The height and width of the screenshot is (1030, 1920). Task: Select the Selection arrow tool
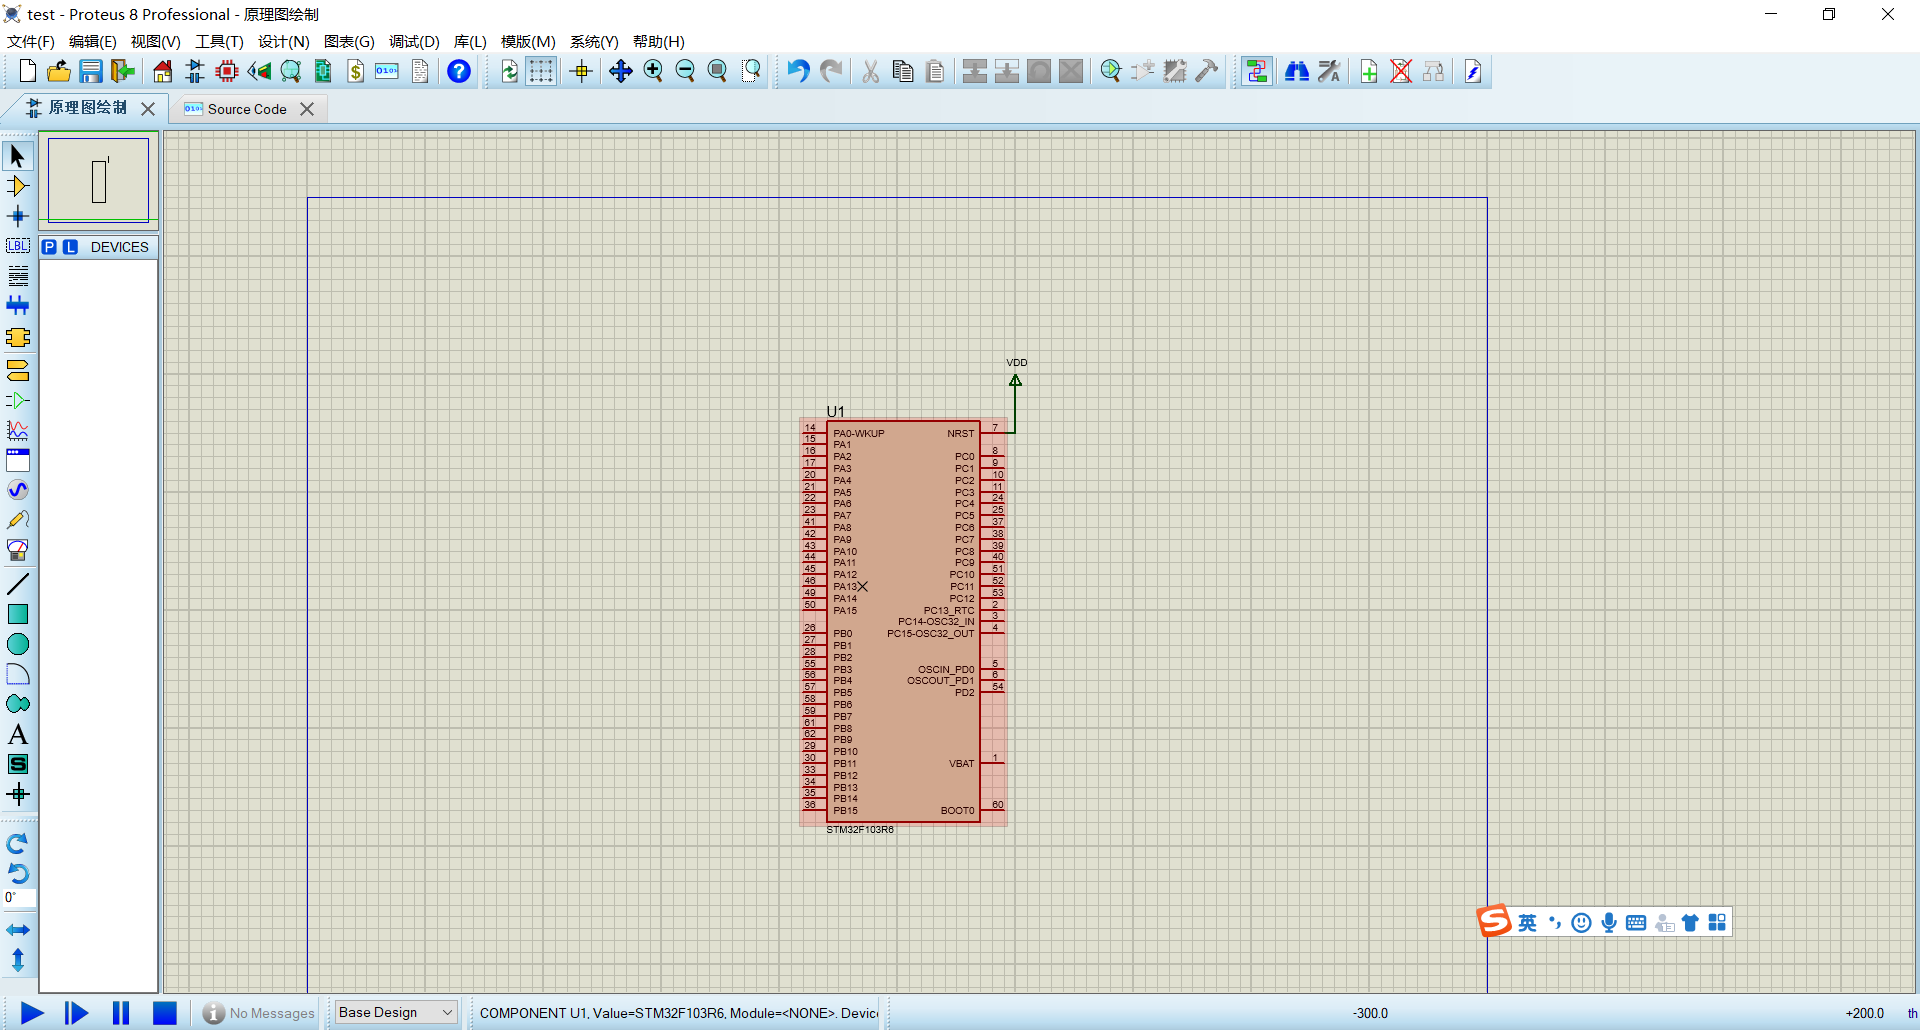[x=18, y=156]
